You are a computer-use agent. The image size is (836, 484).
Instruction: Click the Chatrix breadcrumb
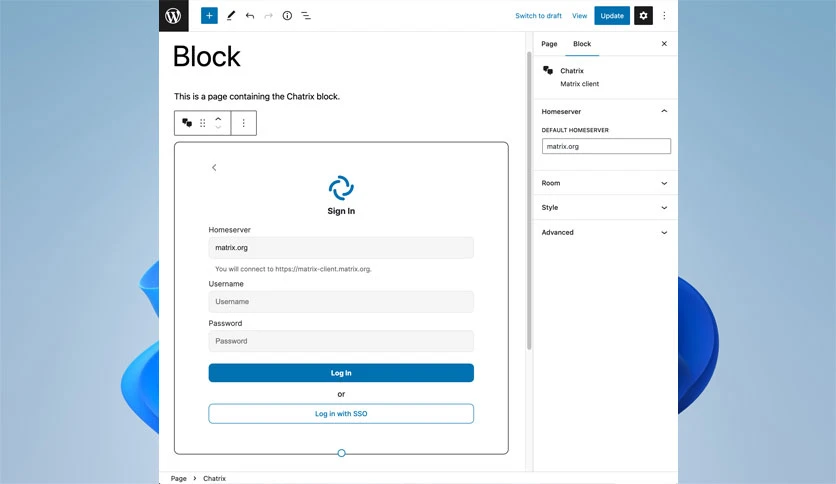pos(214,478)
